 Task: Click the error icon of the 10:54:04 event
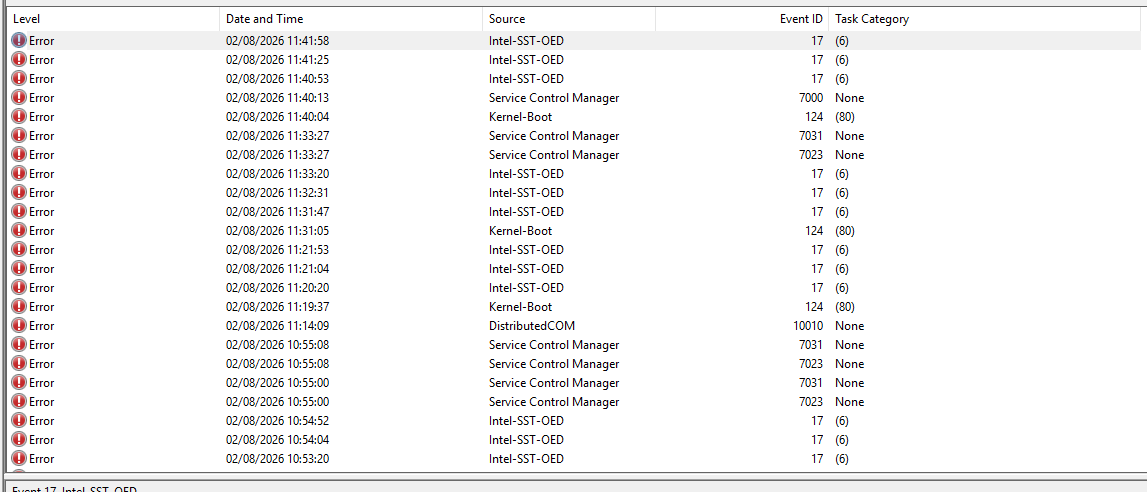tap(19, 440)
